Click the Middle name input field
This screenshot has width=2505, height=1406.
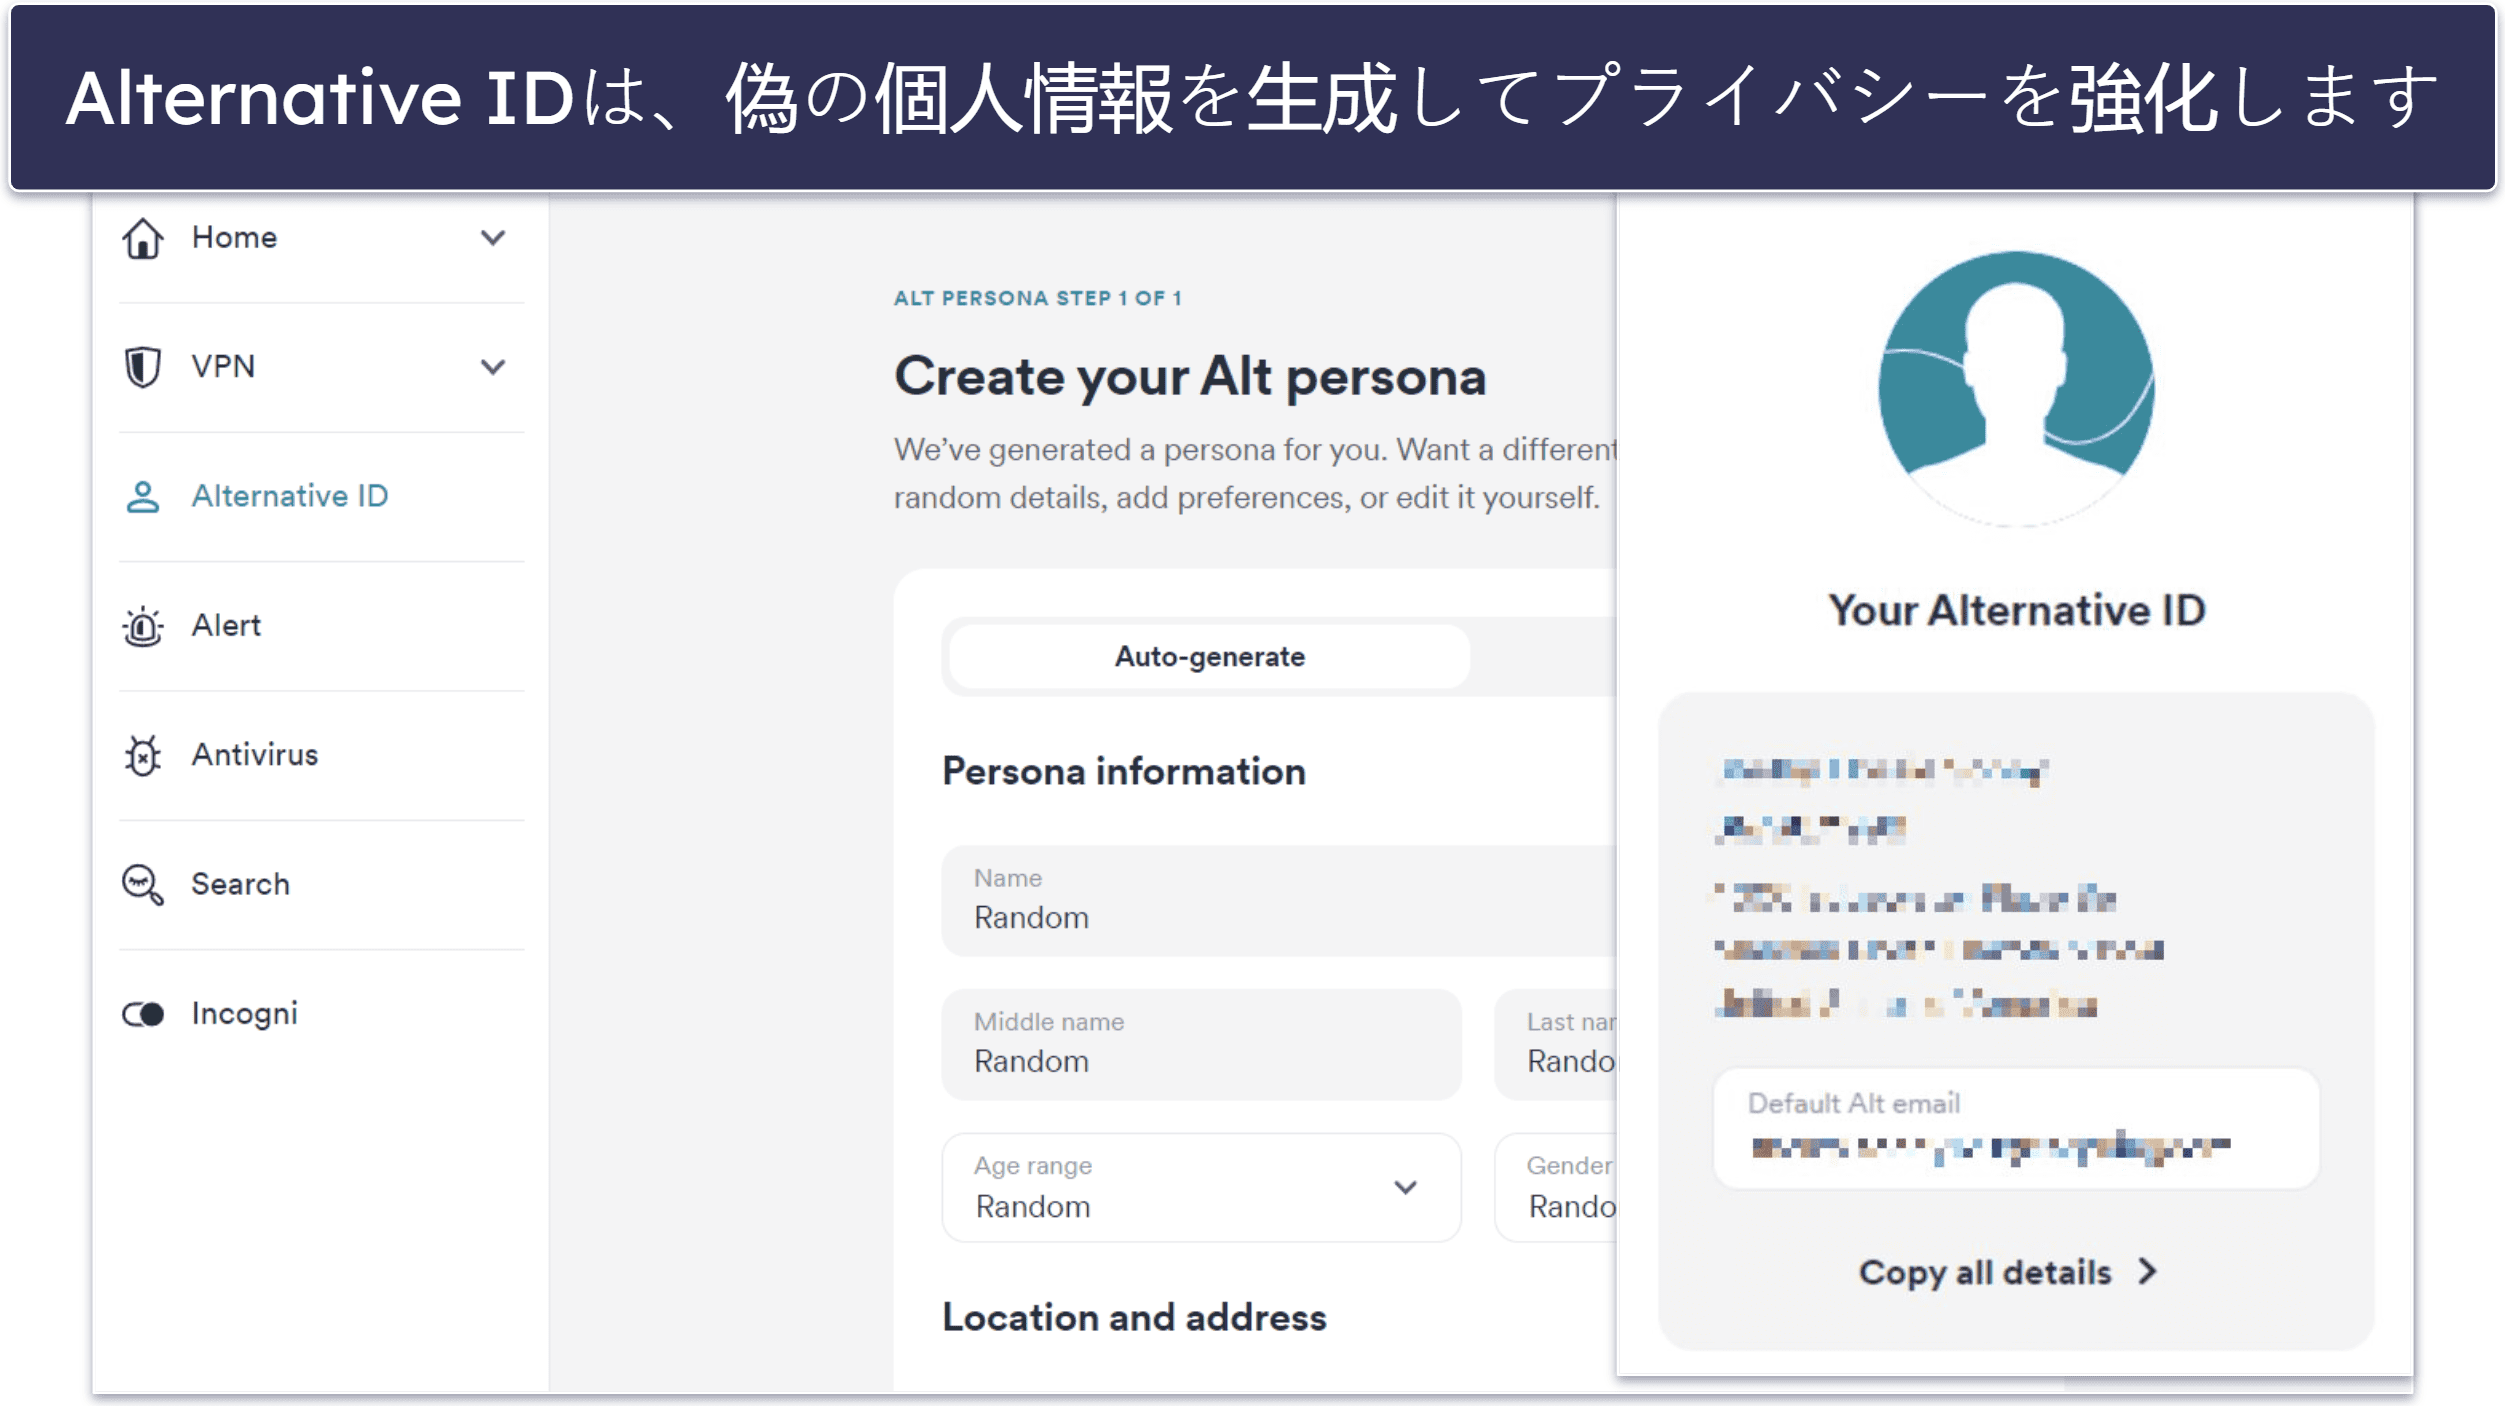click(1201, 1044)
